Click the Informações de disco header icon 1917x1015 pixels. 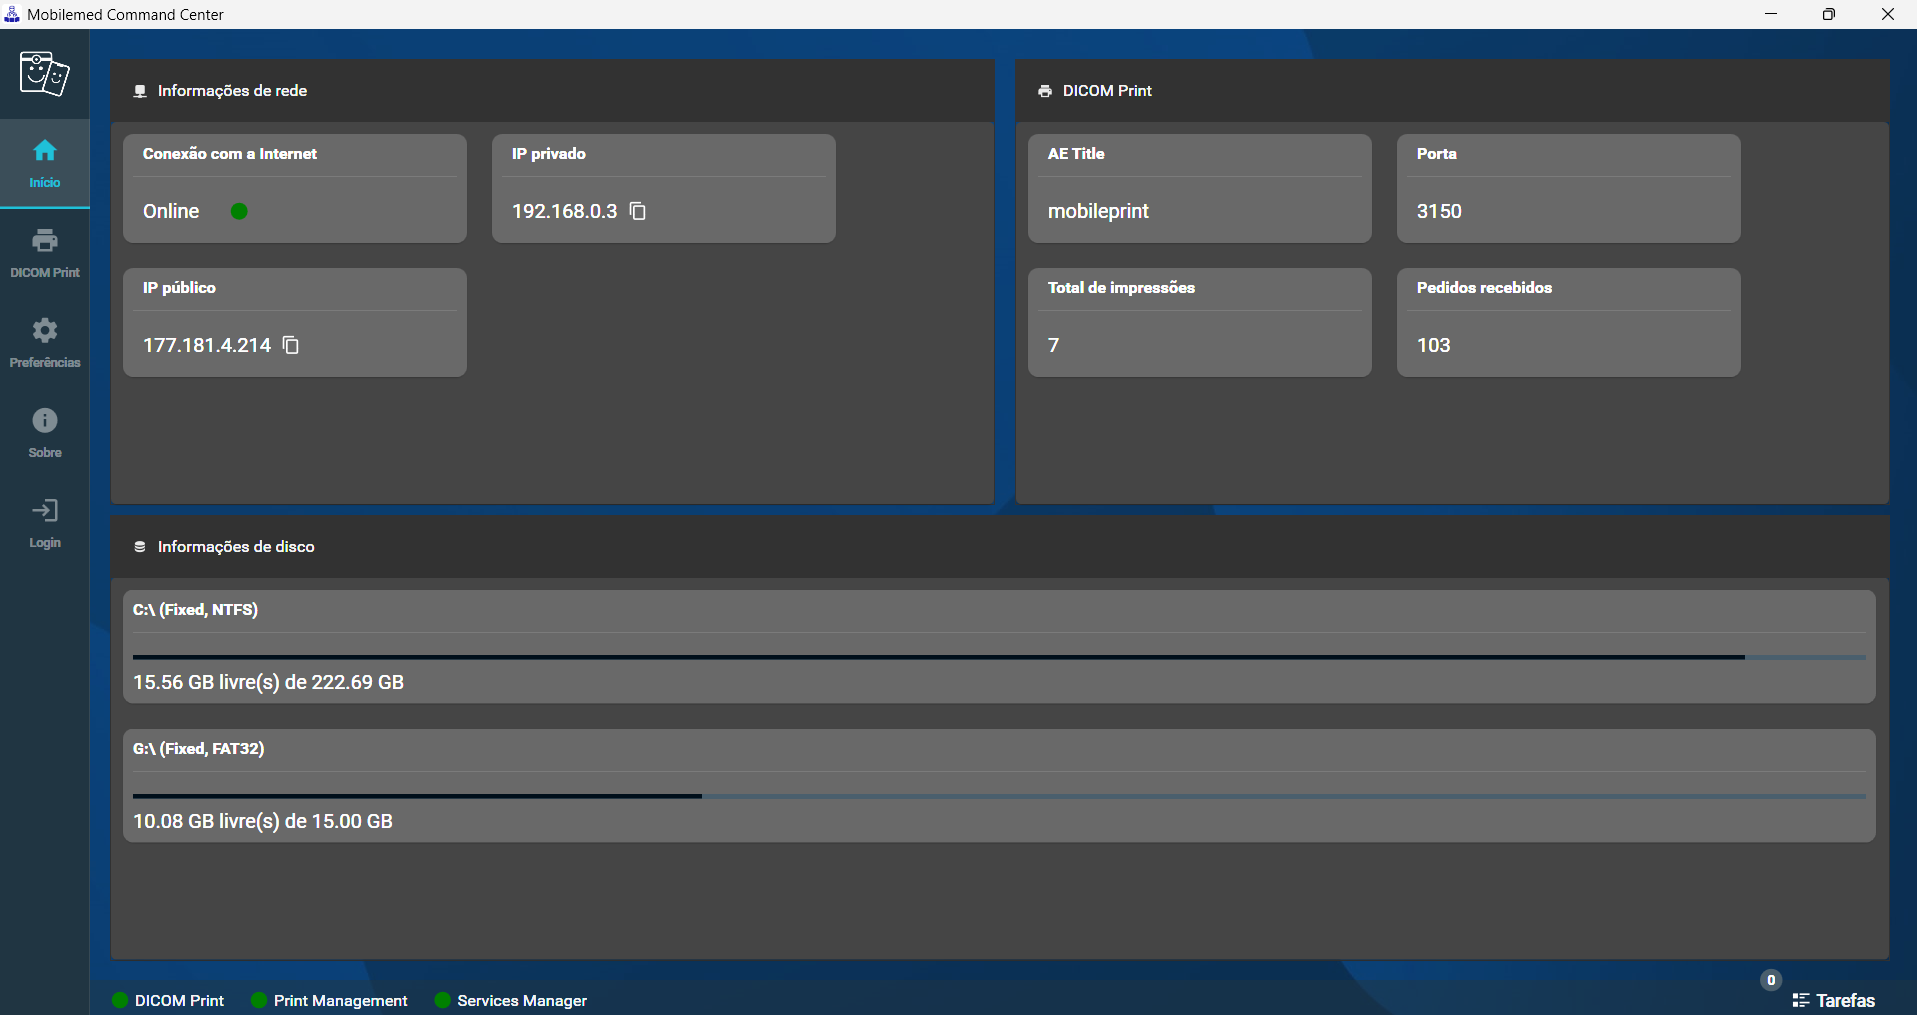140,547
